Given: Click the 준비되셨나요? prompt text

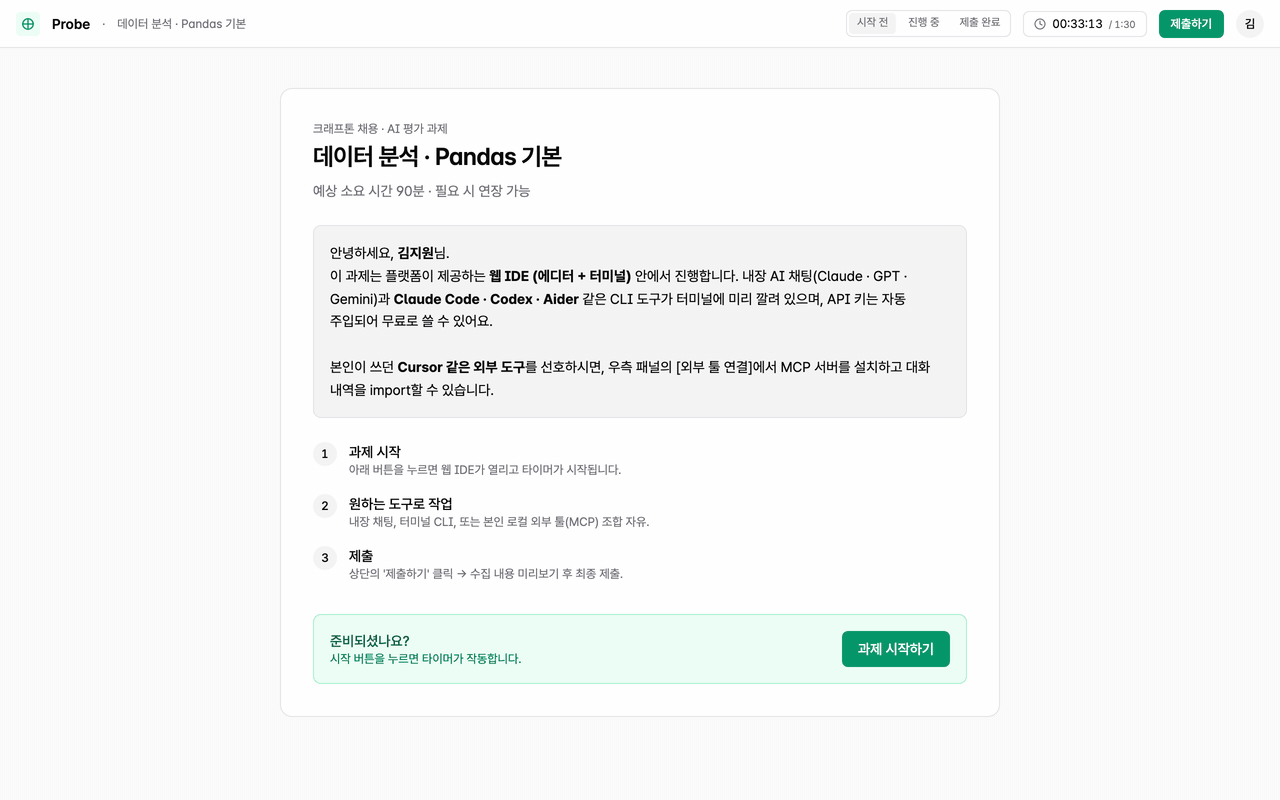Looking at the screenshot, I should tap(370, 641).
